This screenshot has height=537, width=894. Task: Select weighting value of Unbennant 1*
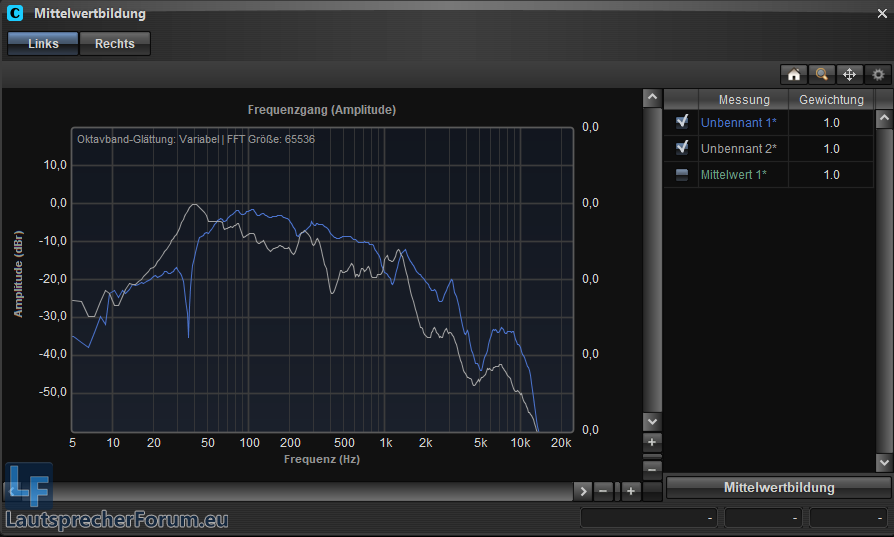tap(831, 123)
